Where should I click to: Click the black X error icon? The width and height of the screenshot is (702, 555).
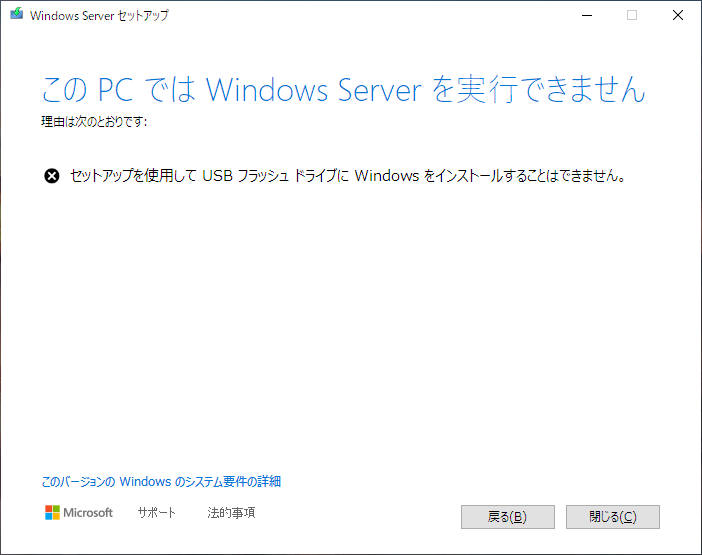tap(52, 176)
